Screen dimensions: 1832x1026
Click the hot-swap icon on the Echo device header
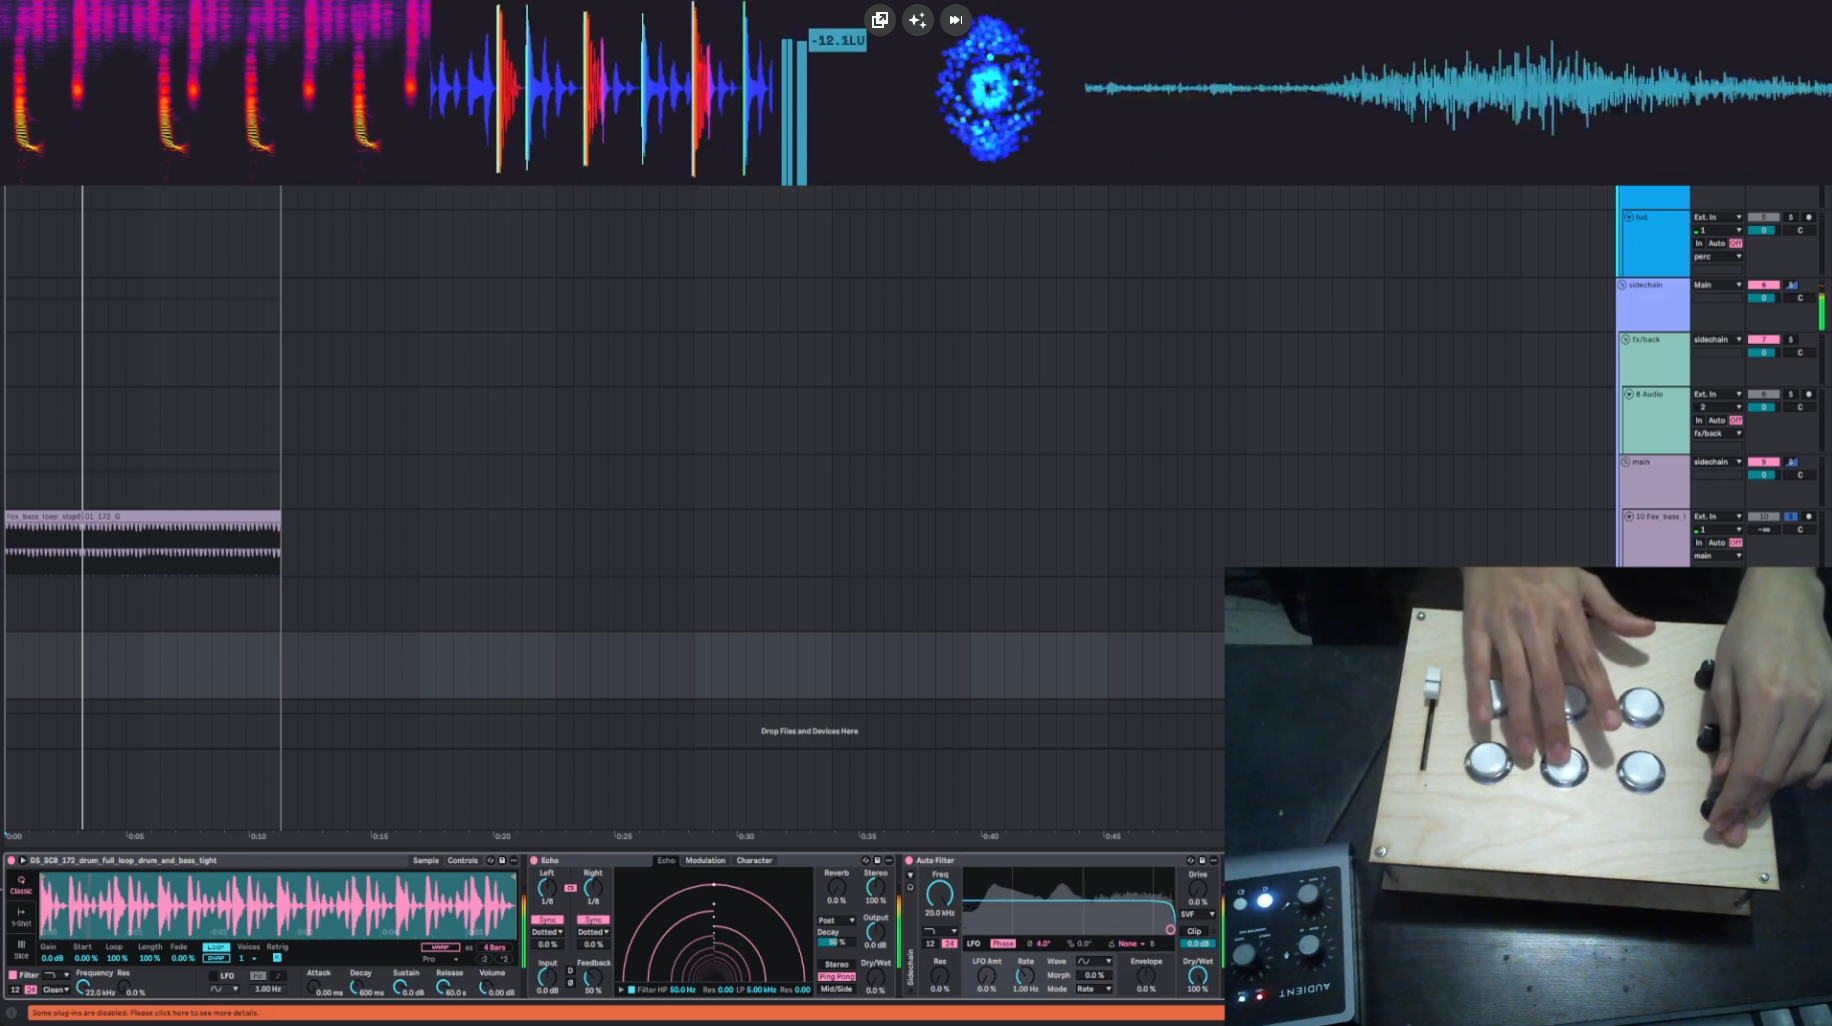point(865,860)
